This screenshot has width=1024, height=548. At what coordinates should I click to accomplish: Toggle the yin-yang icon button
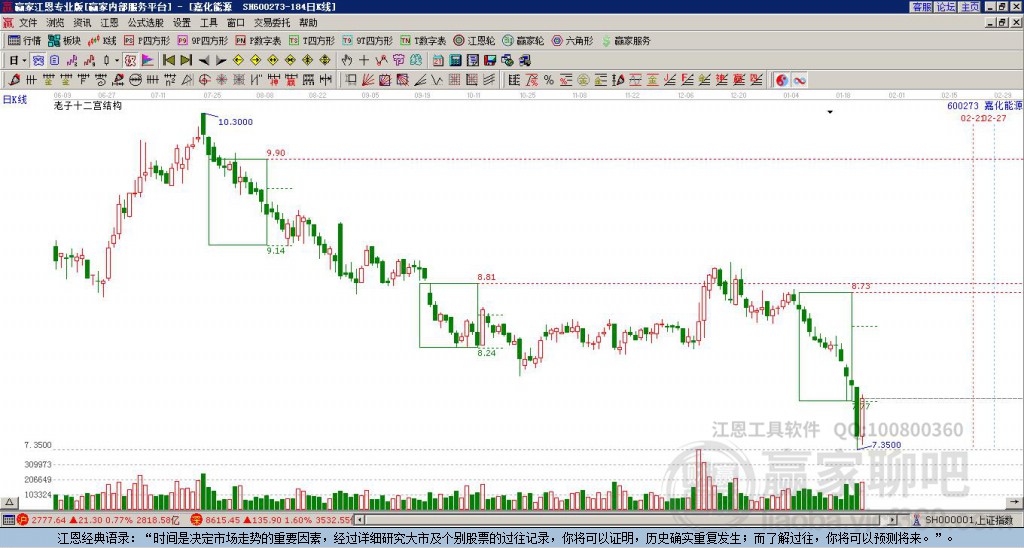click(x=782, y=80)
